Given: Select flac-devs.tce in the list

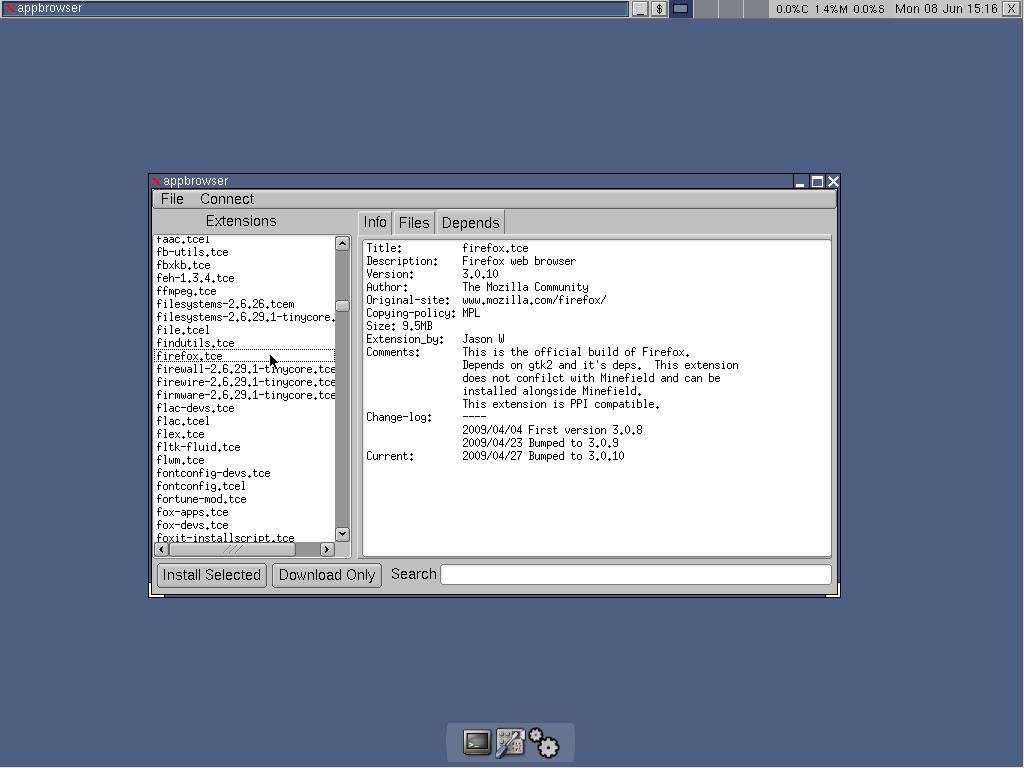Looking at the screenshot, I should point(244,409).
